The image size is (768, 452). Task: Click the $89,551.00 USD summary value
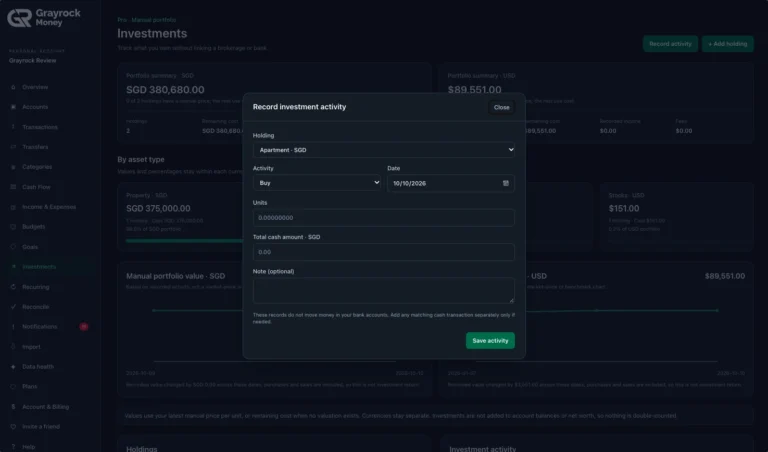click(x=474, y=90)
